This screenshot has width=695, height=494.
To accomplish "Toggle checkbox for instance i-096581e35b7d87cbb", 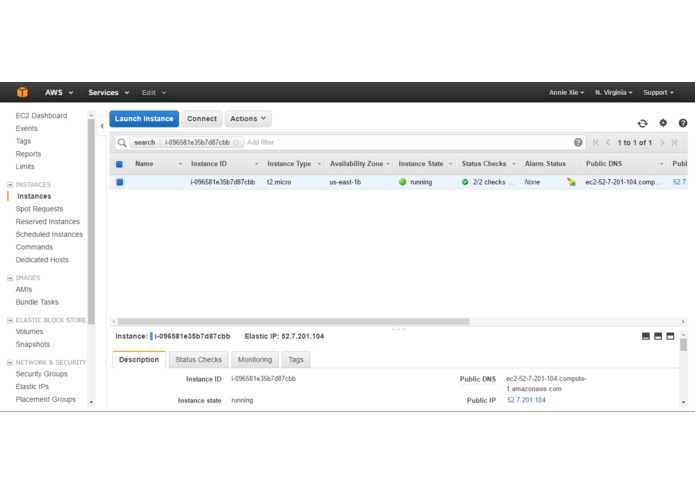I will 120,182.
